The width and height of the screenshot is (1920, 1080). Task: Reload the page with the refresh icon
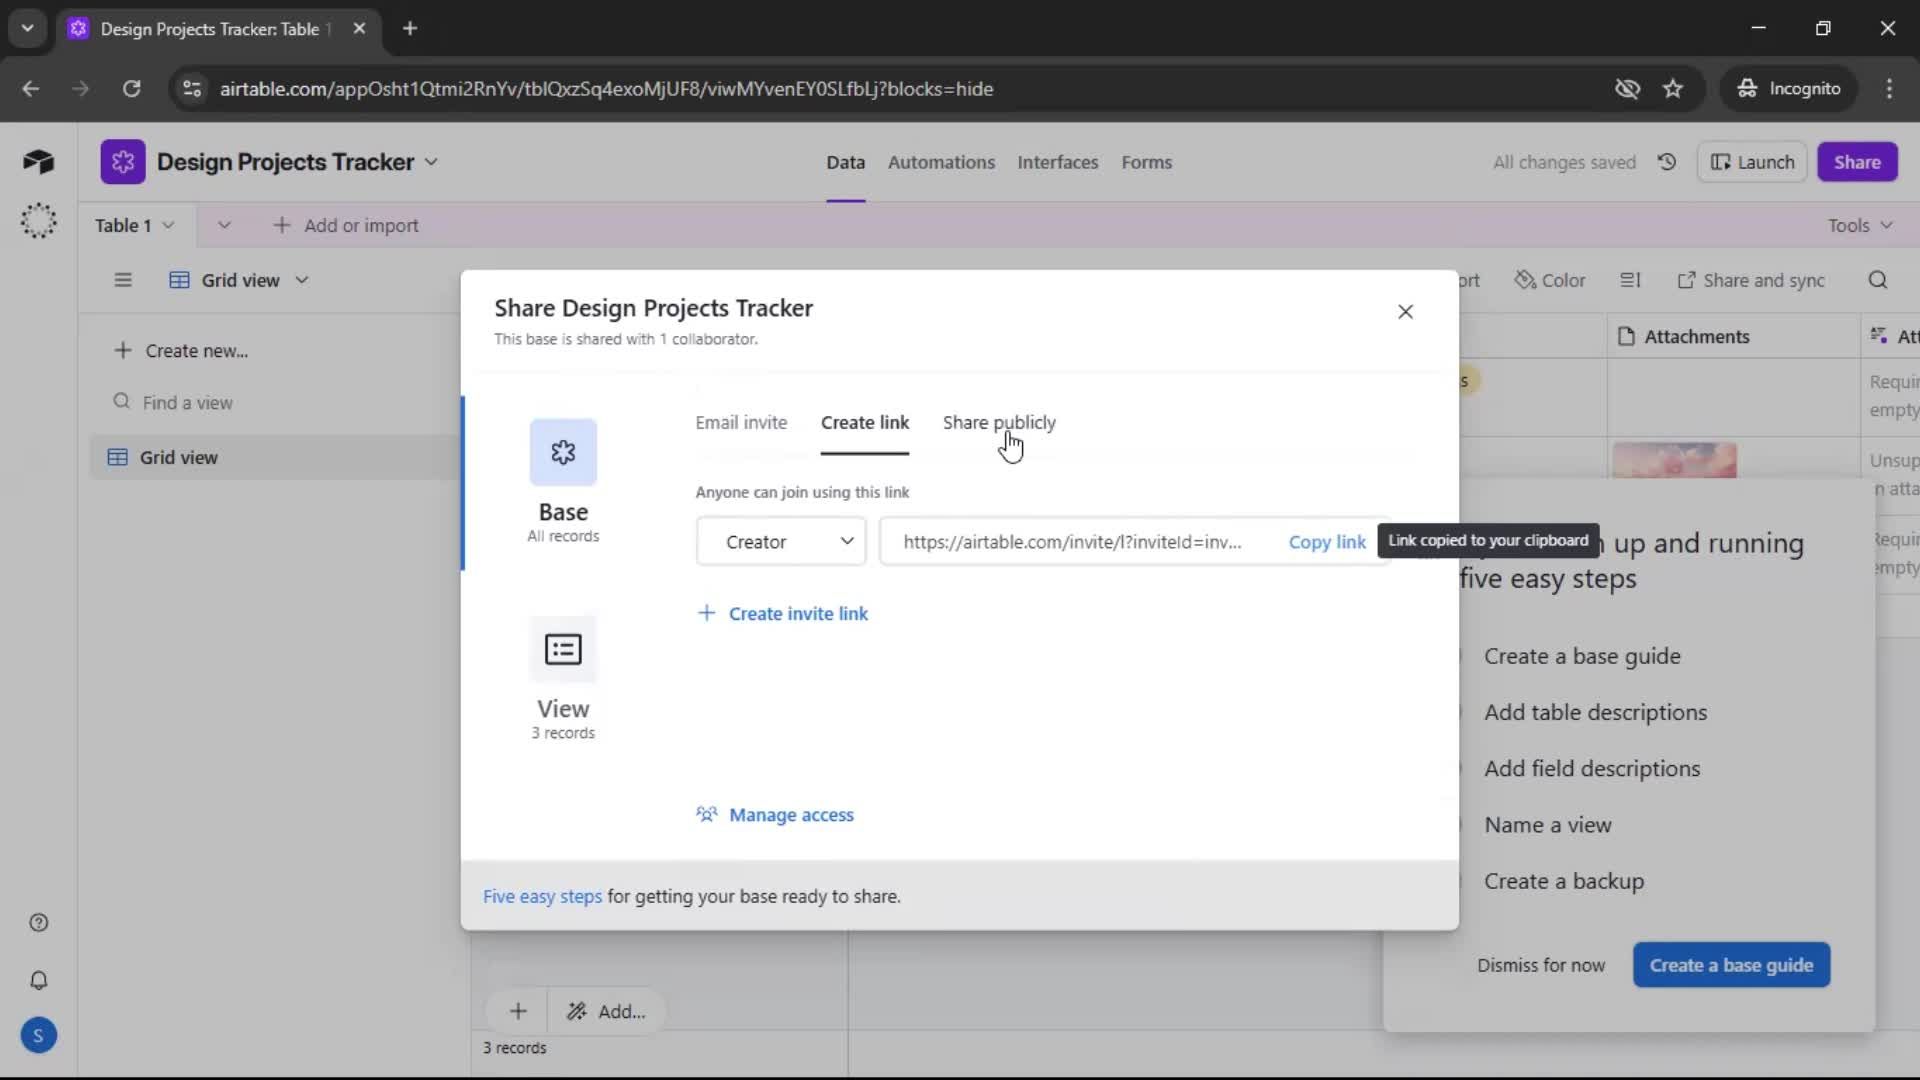pyautogui.click(x=131, y=89)
